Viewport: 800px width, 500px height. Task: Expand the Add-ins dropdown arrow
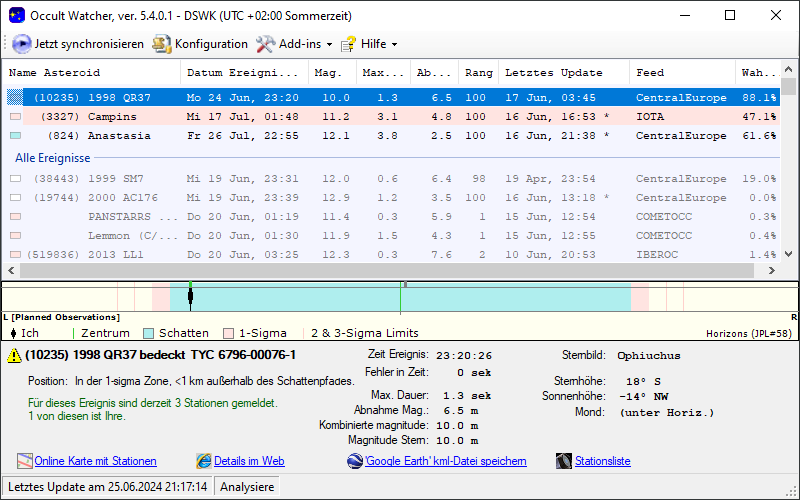(x=329, y=45)
